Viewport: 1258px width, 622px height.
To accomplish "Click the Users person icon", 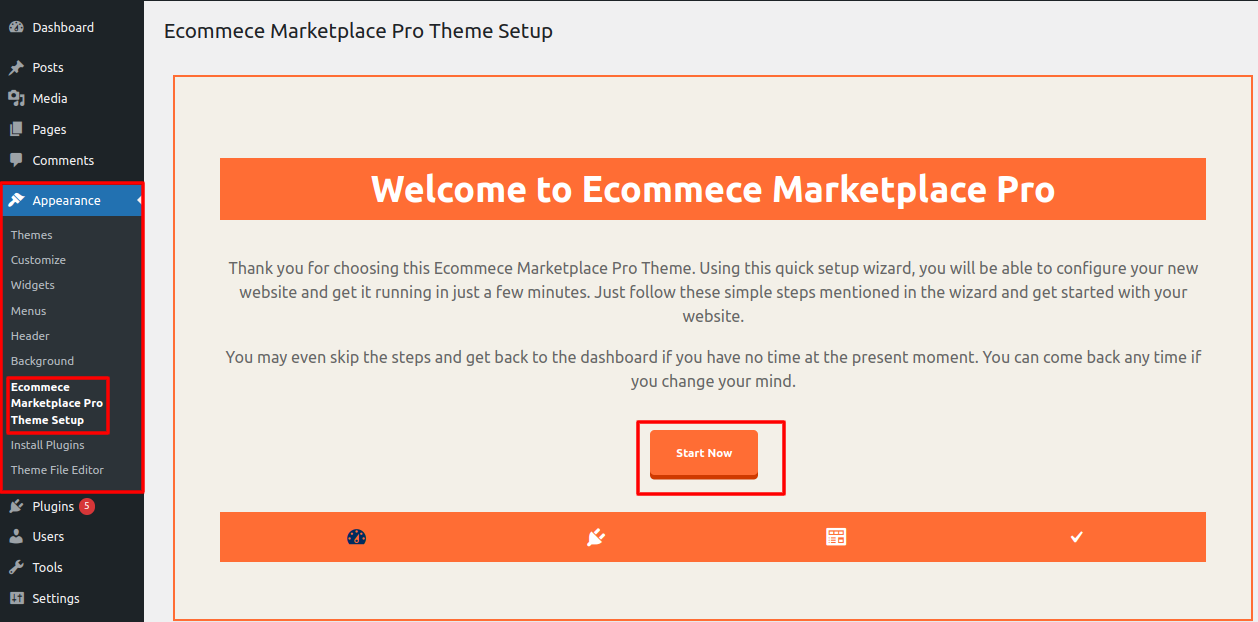I will 16,537.
